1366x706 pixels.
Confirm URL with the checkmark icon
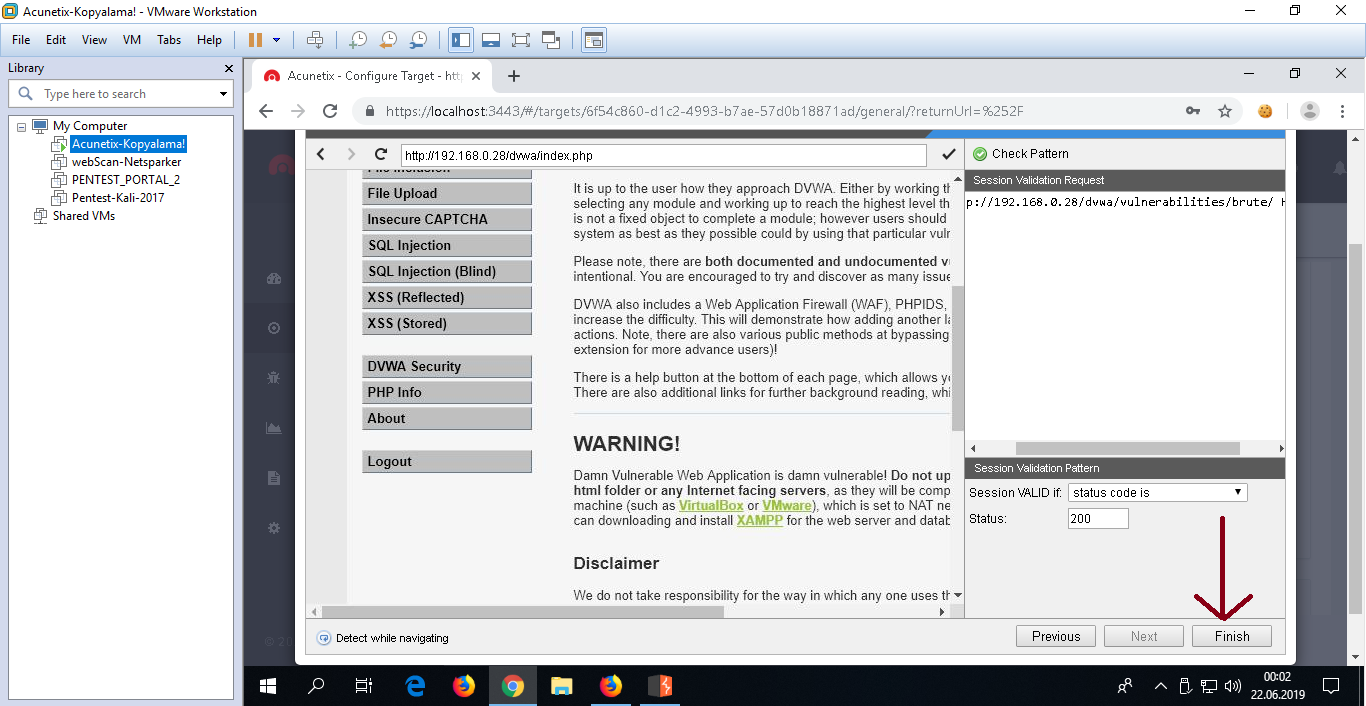click(x=948, y=154)
